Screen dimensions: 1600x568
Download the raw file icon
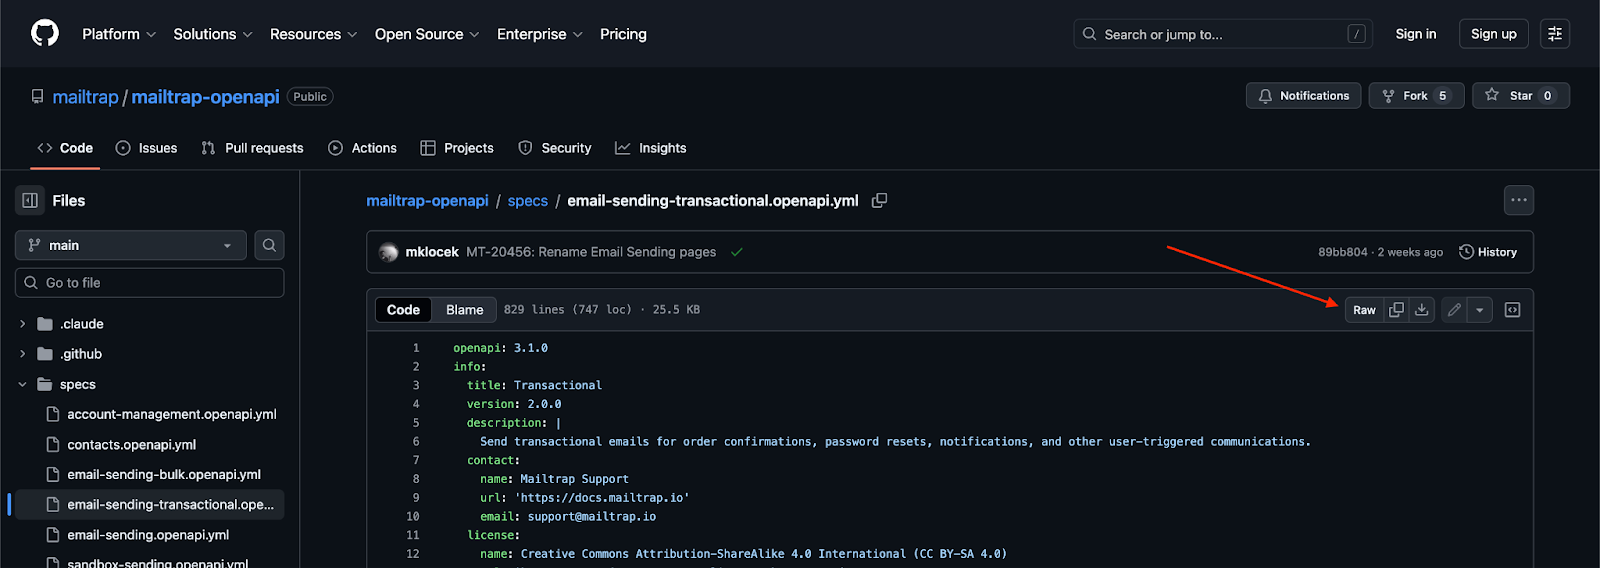point(1421,310)
